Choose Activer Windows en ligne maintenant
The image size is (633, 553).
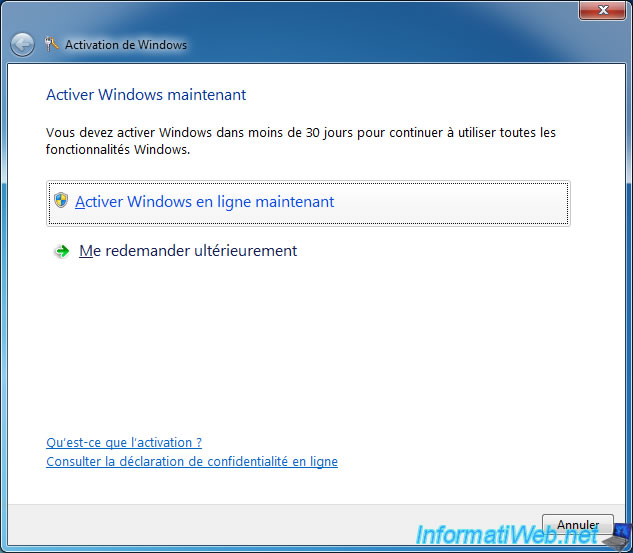pos(308,203)
